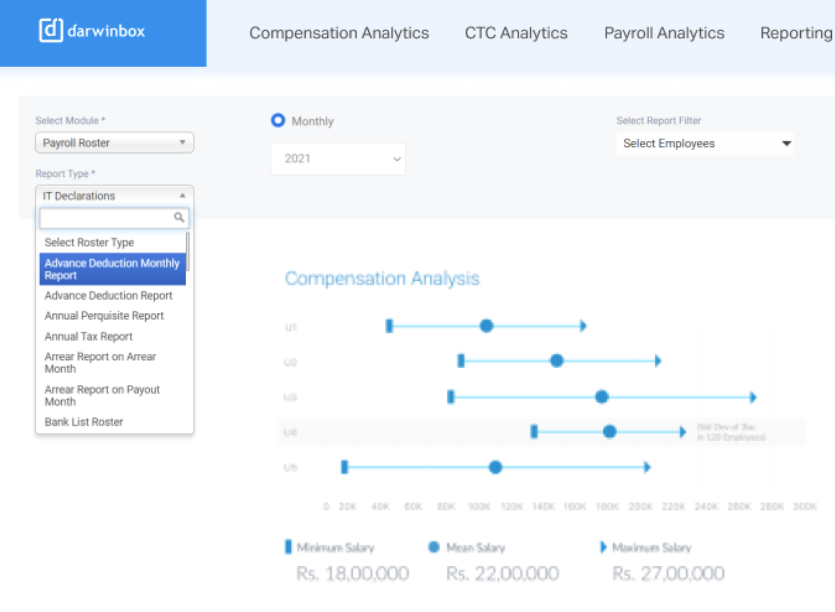Collapse the Report Type dropdown list

182,195
